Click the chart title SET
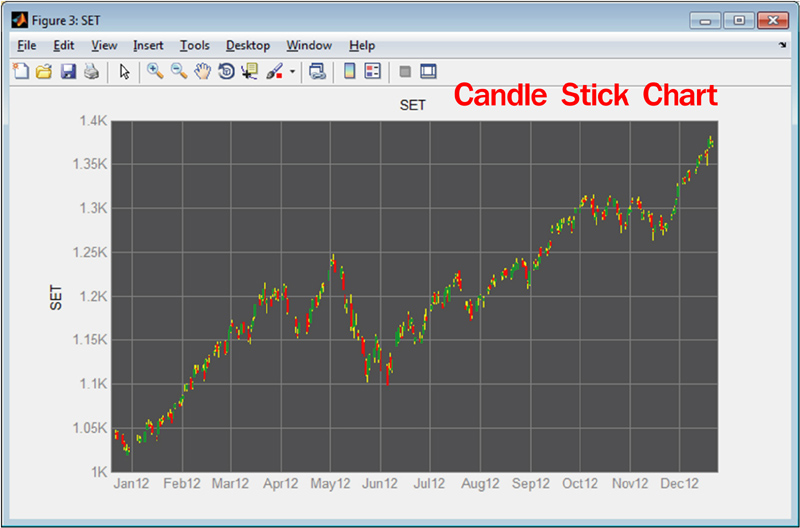The image size is (800, 528). click(412, 105)
